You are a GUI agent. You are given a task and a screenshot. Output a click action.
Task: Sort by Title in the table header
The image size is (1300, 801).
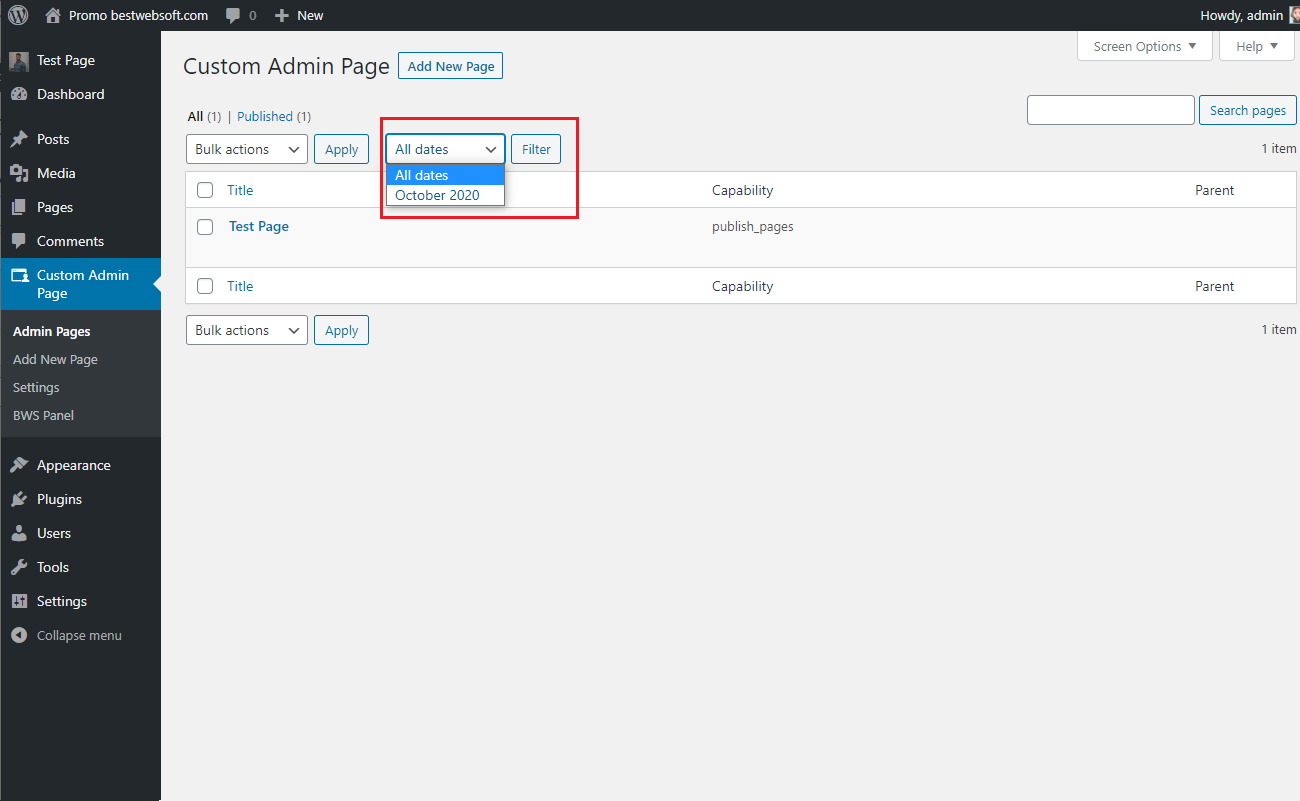[x=240, y=190]
